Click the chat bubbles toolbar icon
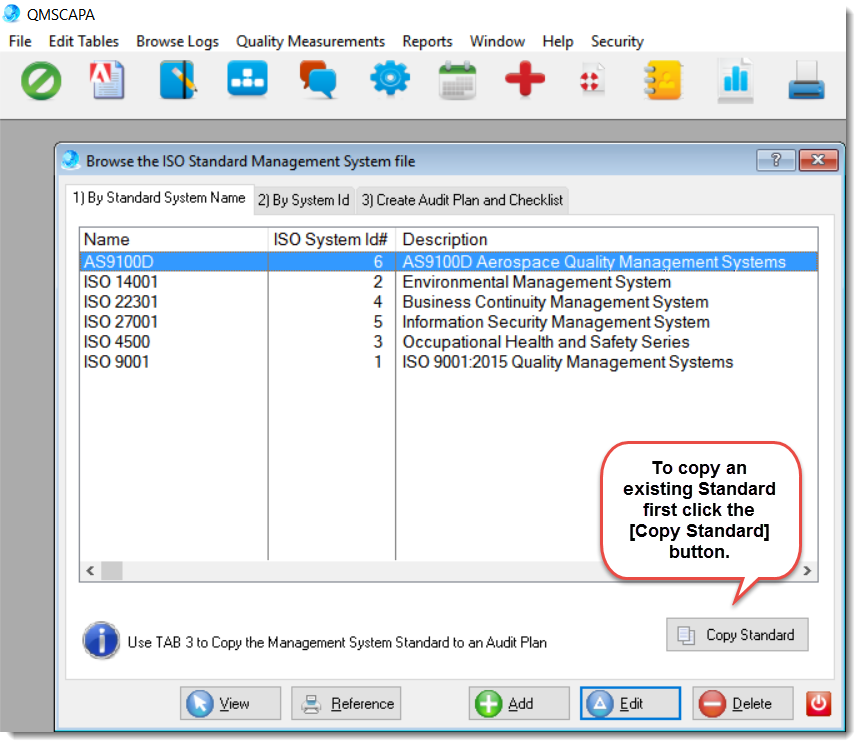This screenshot has height=747, width=861. (318, 80)
